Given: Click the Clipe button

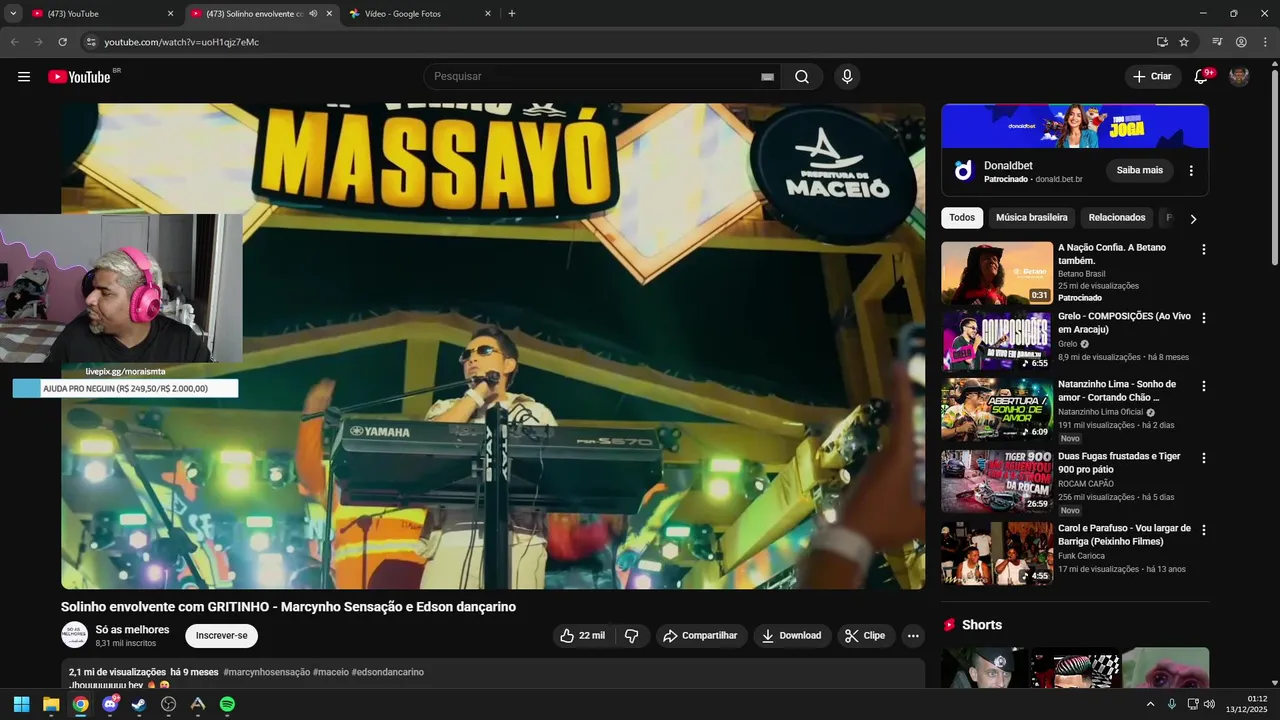Looking at the screenshot, I should [x=866, y=636].
